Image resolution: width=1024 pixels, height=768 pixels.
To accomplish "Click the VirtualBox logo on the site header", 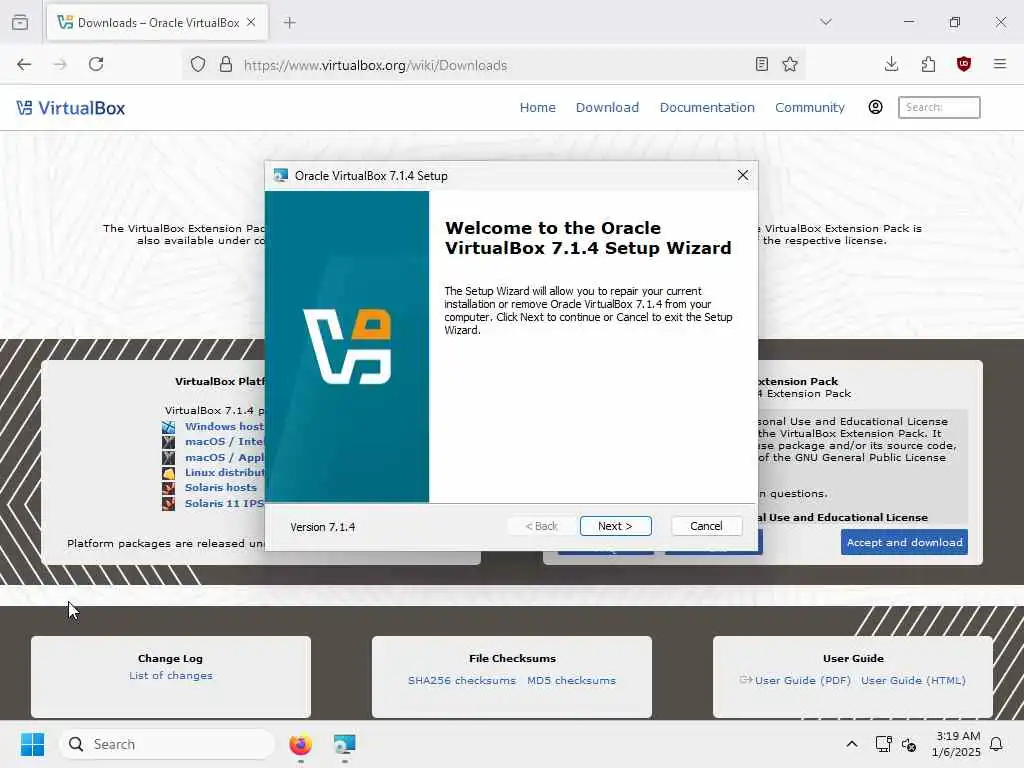I will point(71,108).
